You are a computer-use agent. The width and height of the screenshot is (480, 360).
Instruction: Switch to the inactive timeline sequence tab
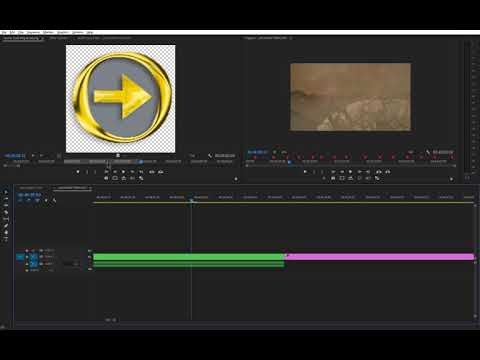(x=31, y=188)
